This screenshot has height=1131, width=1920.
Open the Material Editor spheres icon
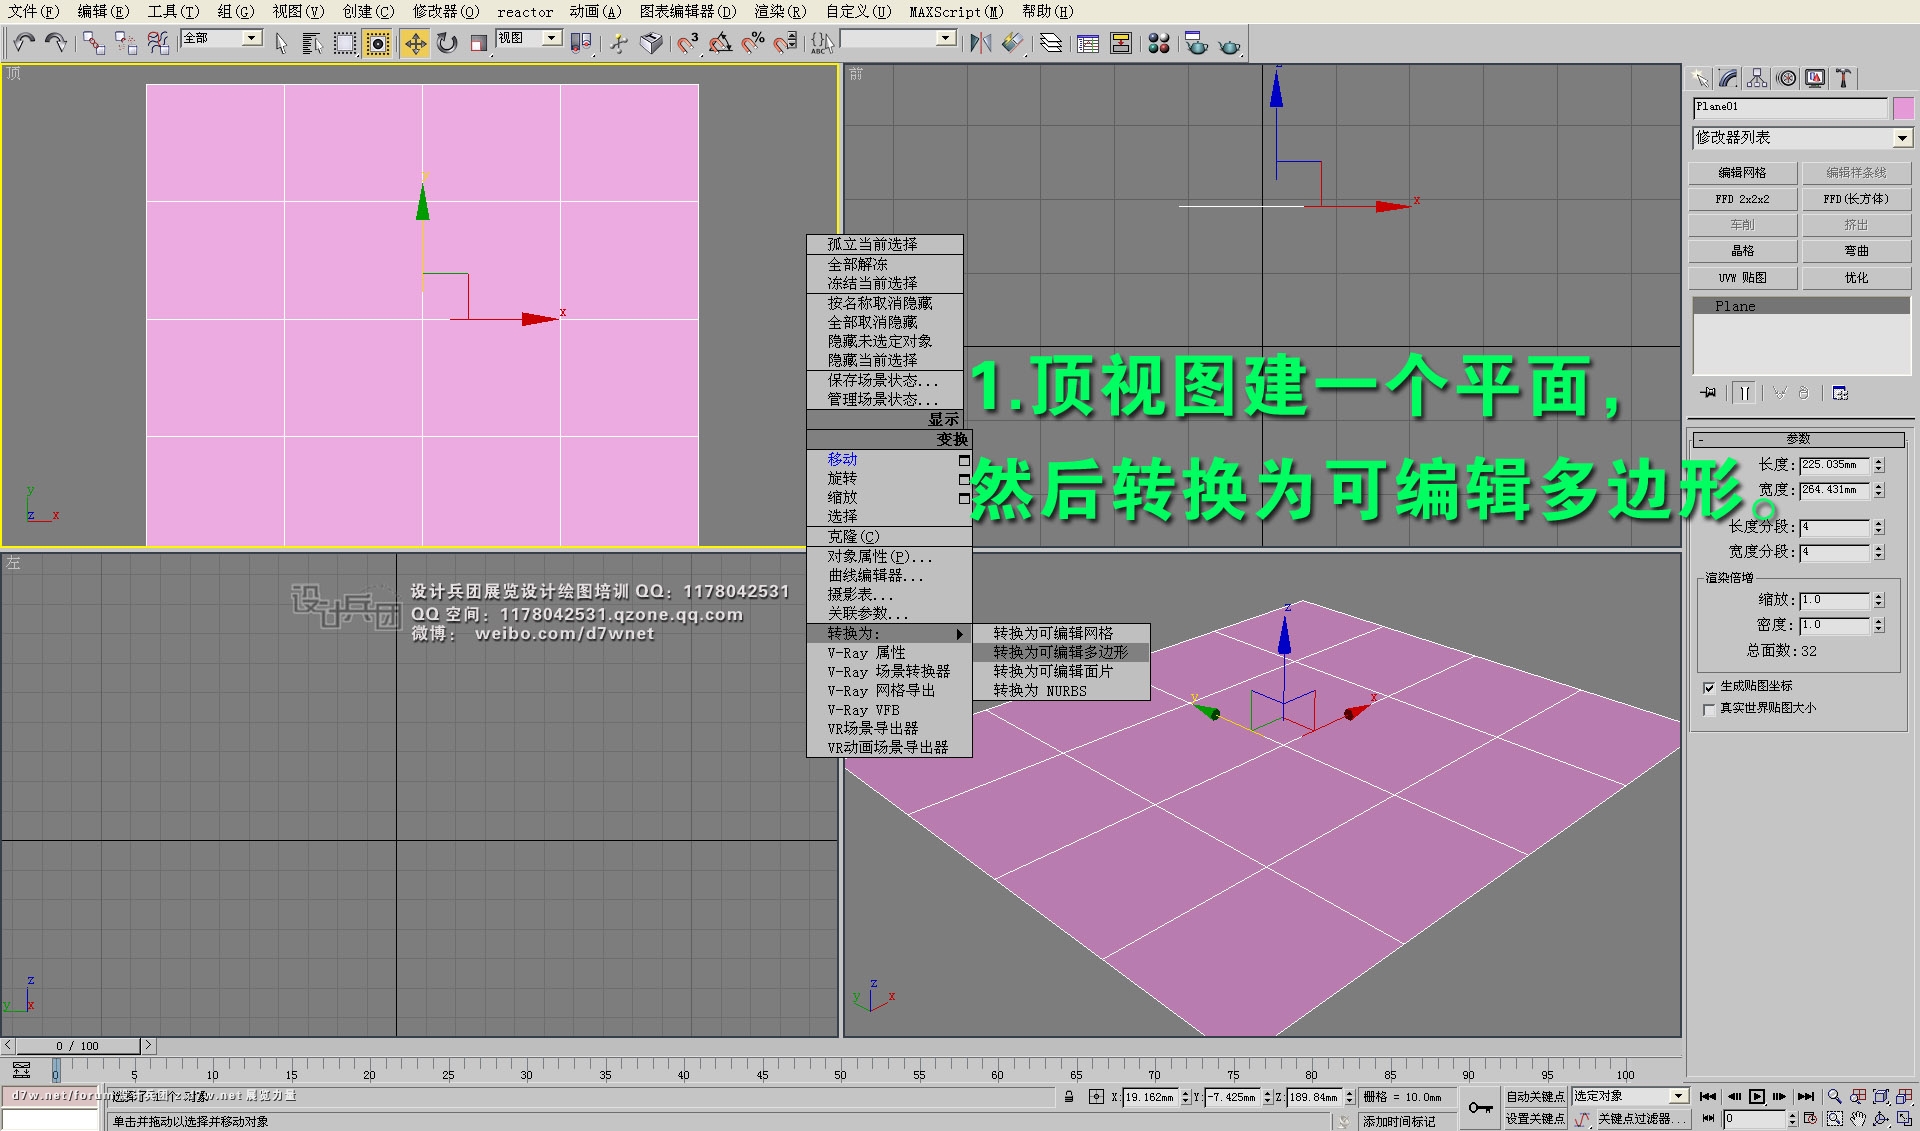pos(1159,43)
